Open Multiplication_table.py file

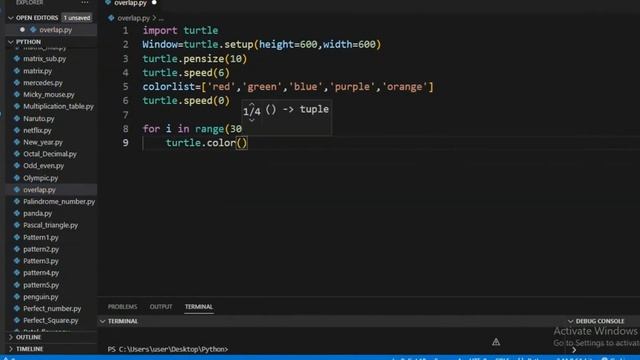pyautogui.click(x=58, y=107)
